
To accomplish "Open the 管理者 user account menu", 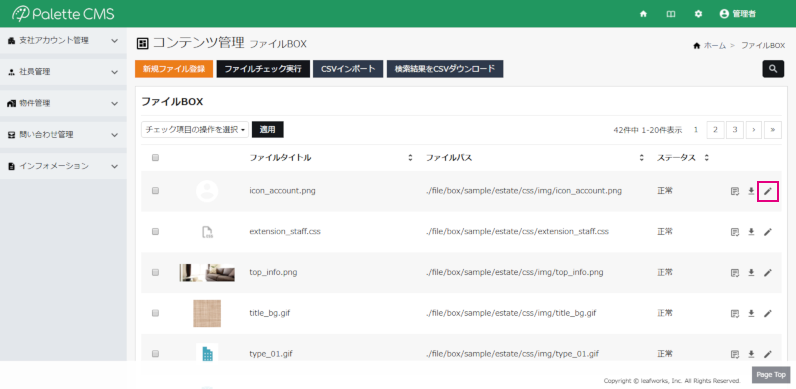I will 738,14.
